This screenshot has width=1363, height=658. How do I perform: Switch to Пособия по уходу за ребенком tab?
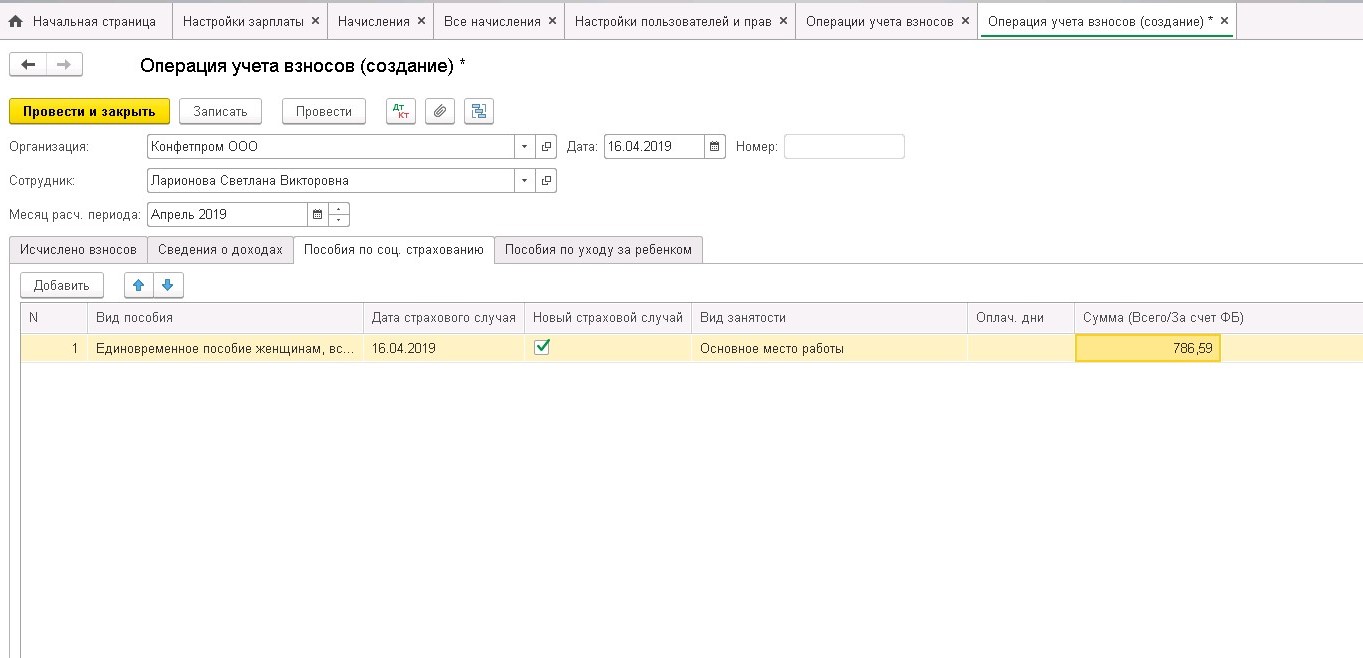coord(598,250)
